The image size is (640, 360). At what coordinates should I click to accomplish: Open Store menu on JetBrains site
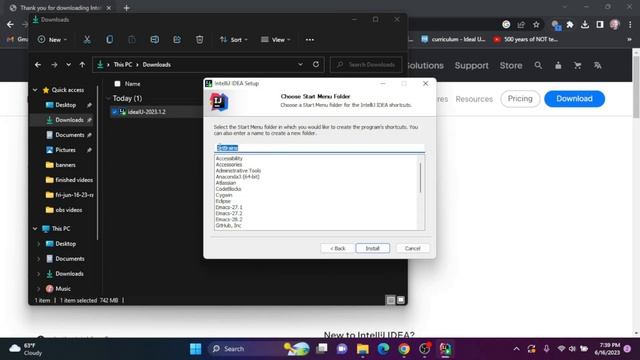(x=511, y=65)
